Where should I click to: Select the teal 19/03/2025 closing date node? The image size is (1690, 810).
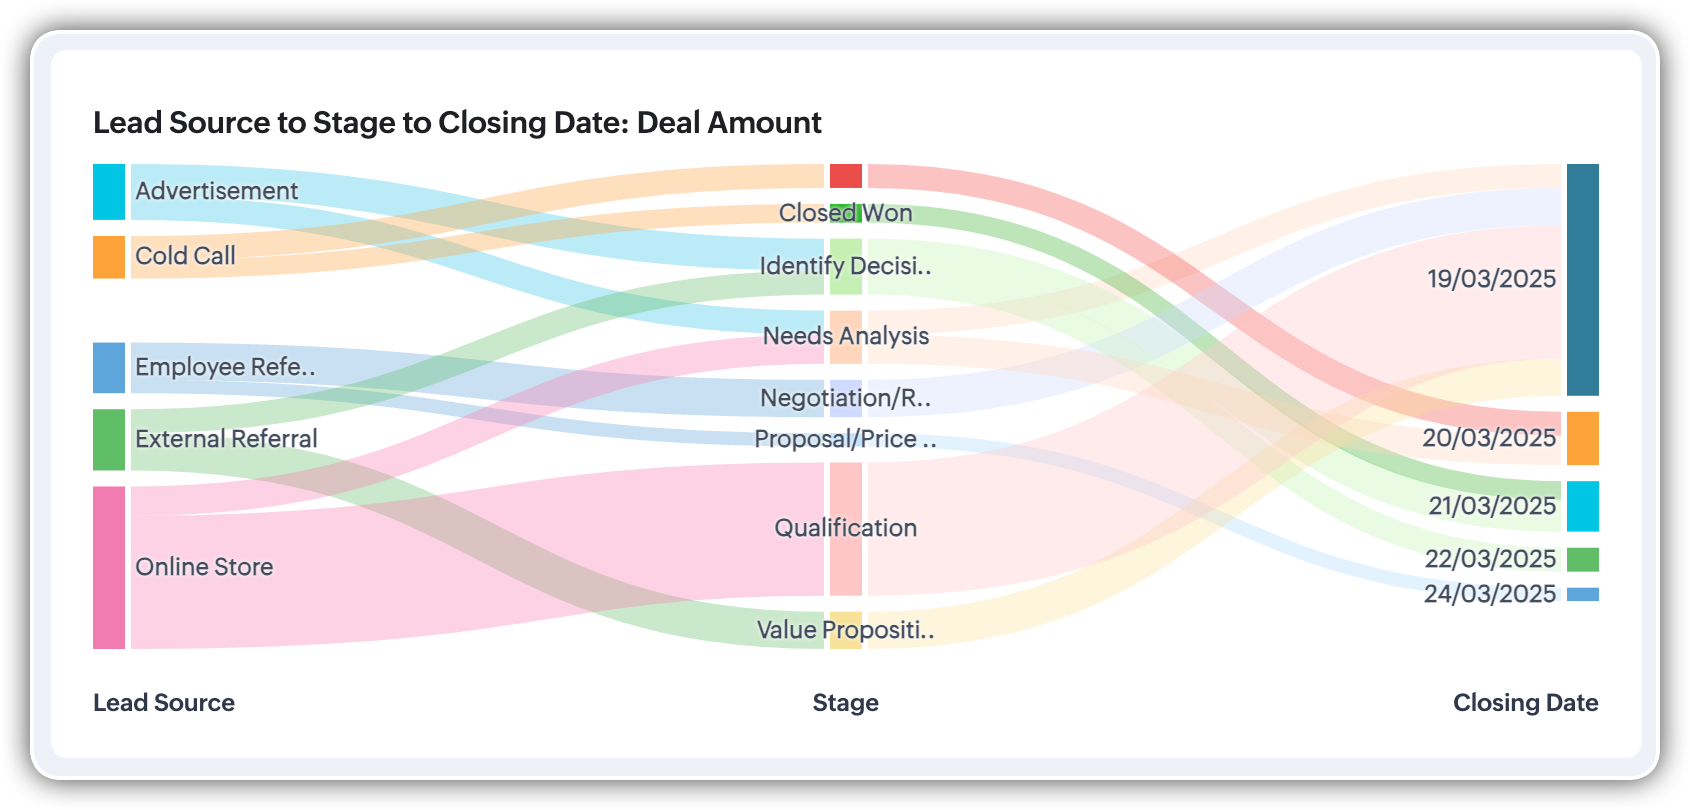click(1582, 279)
